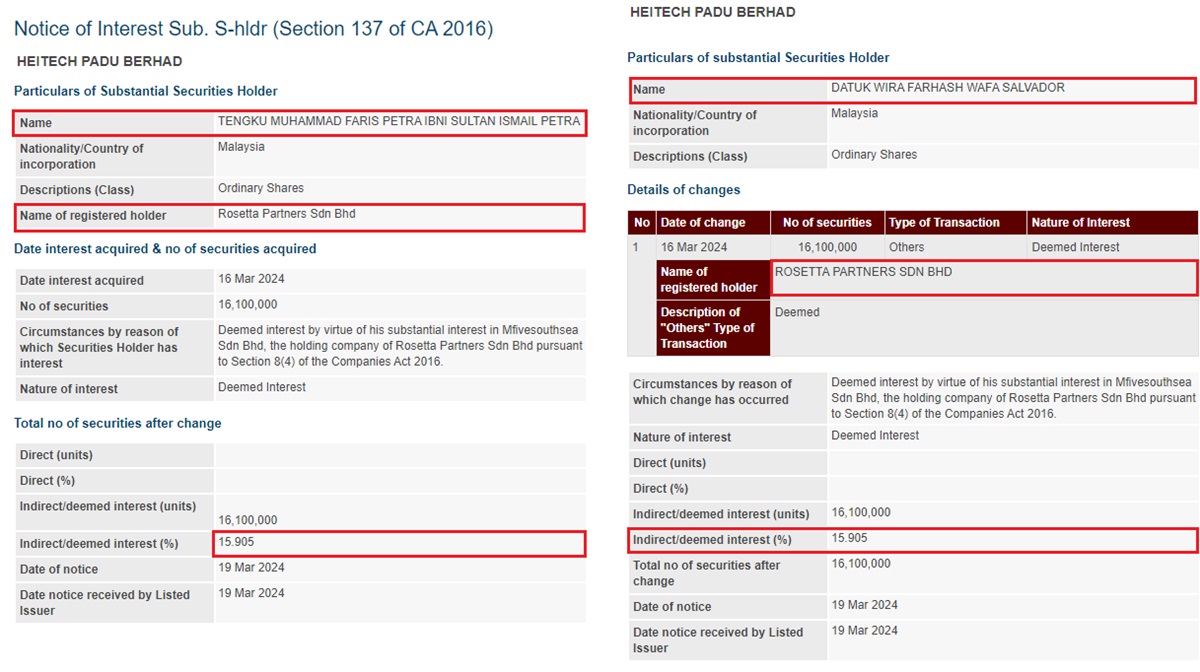Click row number 1 in the changes table
This screenshot has height=672, width=1200.
[635, 247]
